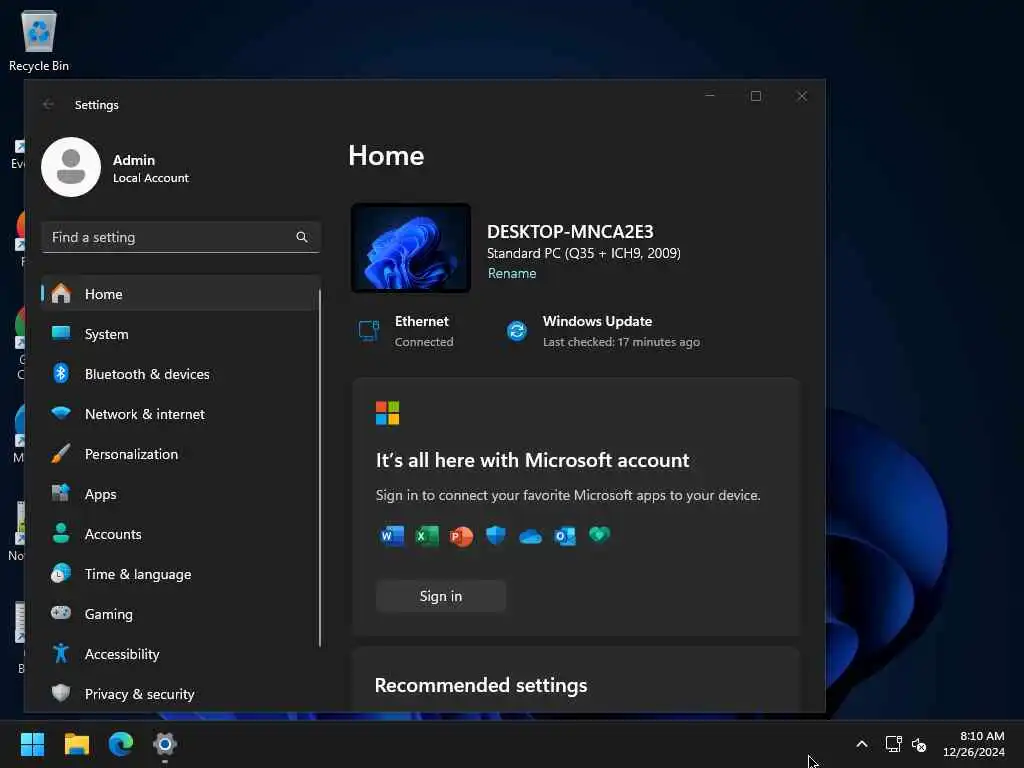Click the Outlook app icon
Screen dimensions: 1024x768
coord(565,536)
